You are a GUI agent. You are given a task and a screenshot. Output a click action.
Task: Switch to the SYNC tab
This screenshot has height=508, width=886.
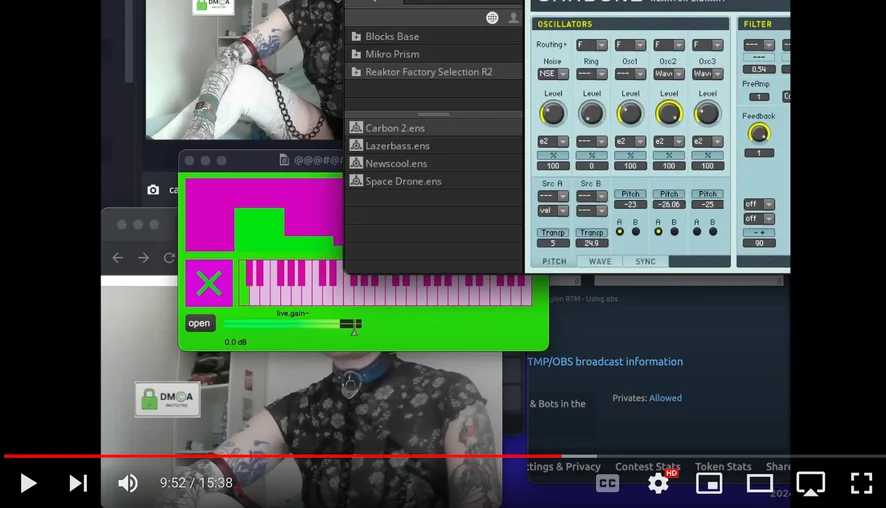[x=645, y=262]
